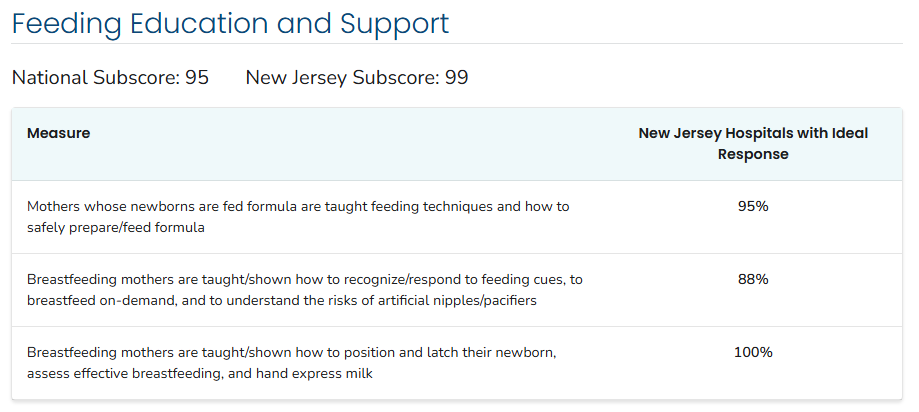Click the Feeding Education and Support heading
This screenshot has width=919, height=412.
230,24
